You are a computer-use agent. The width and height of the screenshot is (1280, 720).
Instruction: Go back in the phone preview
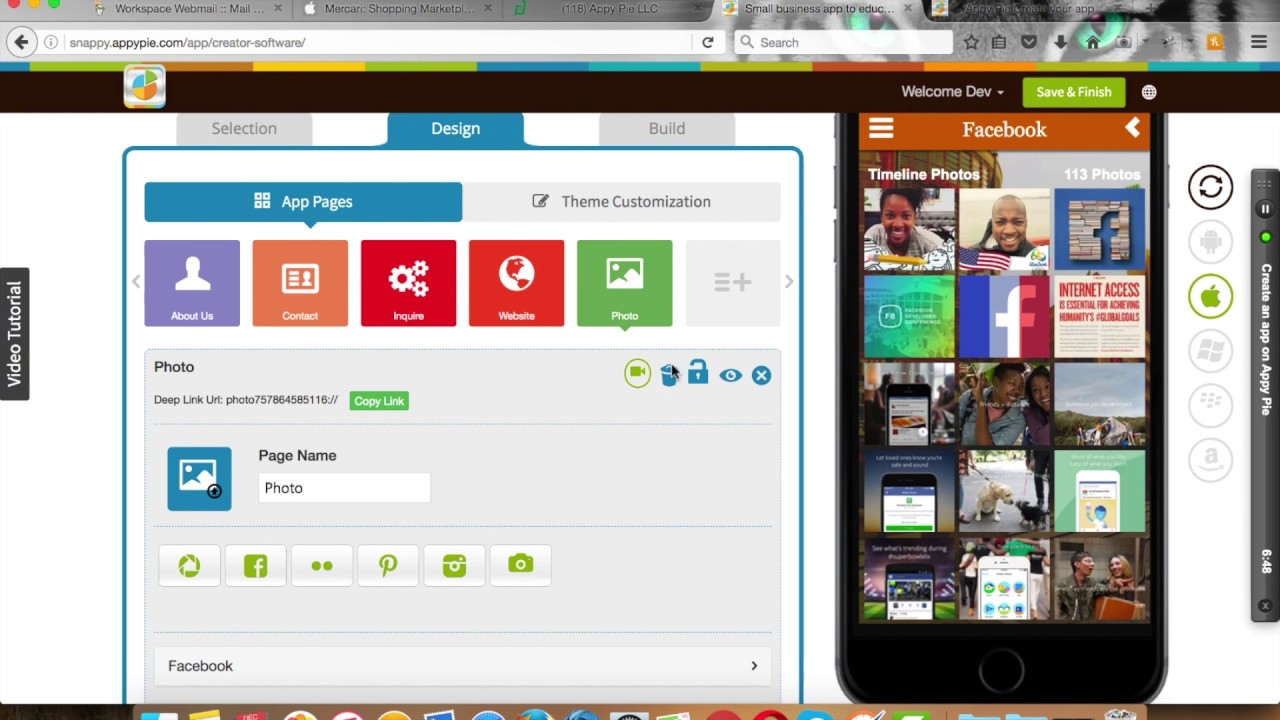coord(1132,128)
